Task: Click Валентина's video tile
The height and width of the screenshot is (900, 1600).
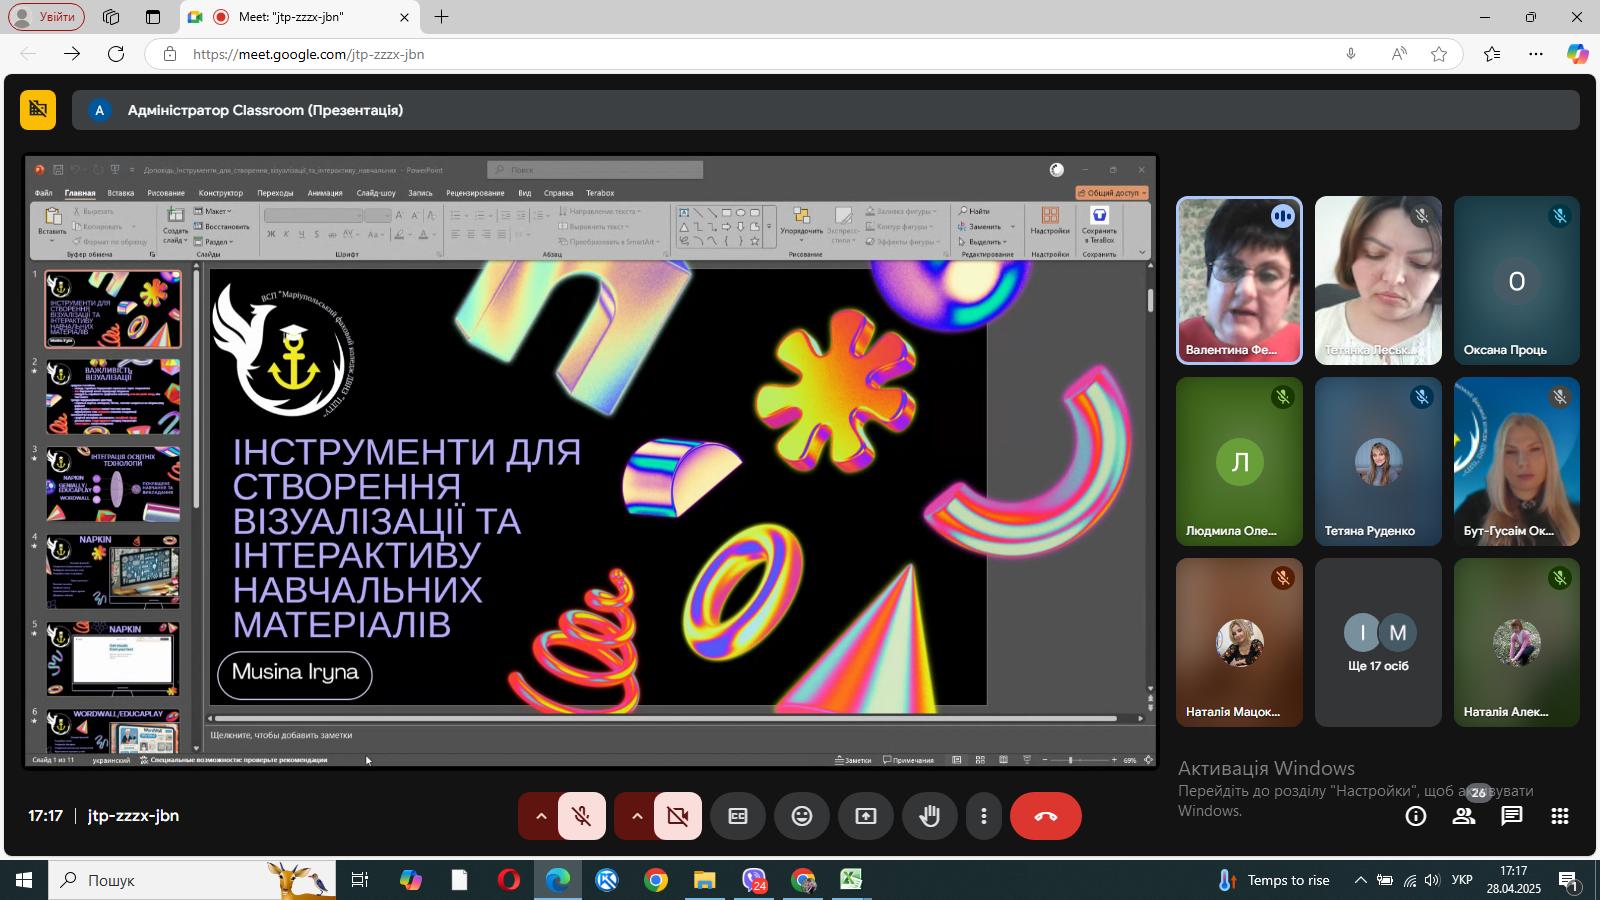Action: tap(1239, 281)
